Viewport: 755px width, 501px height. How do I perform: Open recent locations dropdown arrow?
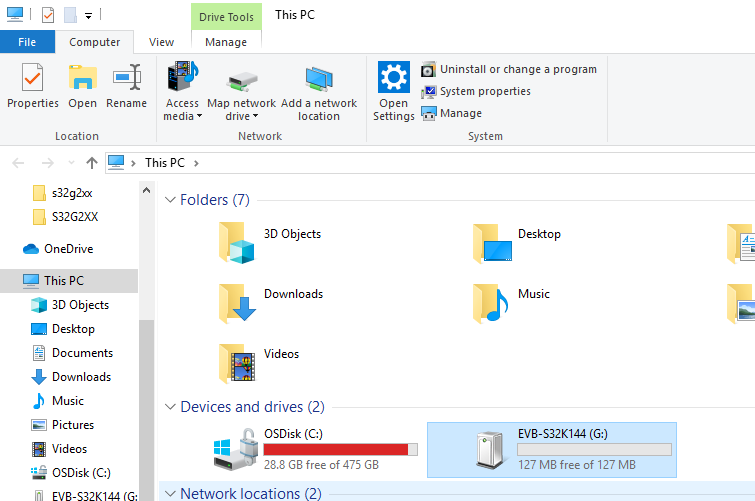pos(71,163)
